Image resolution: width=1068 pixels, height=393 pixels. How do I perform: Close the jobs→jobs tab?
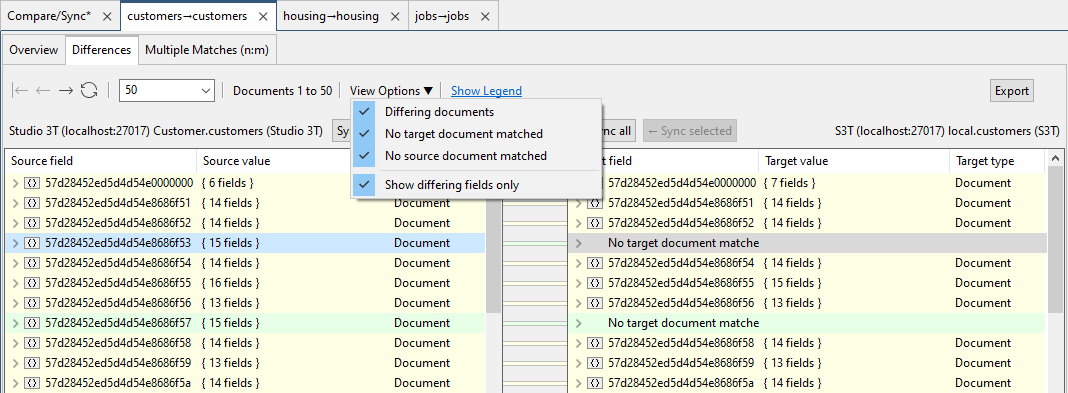485,16
